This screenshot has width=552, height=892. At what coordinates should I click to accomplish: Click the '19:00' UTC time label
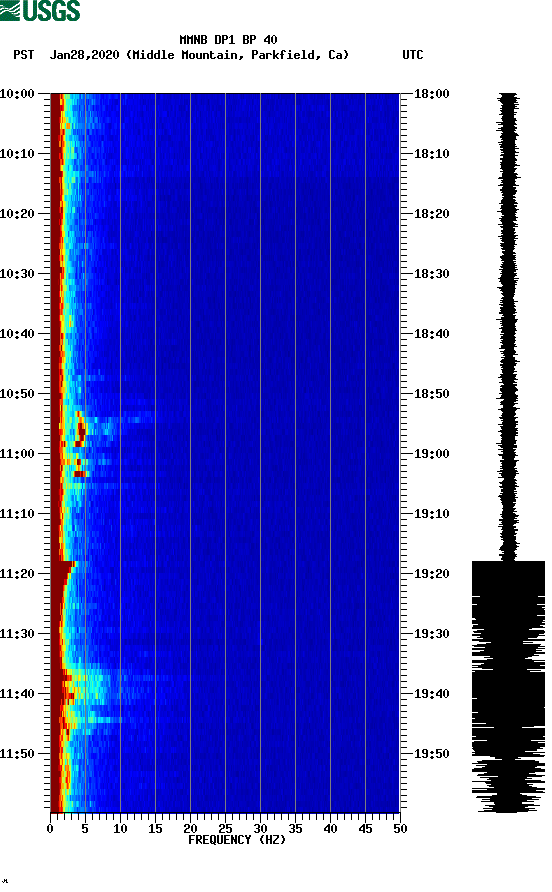pyautogui.click(x=432, y=454)
